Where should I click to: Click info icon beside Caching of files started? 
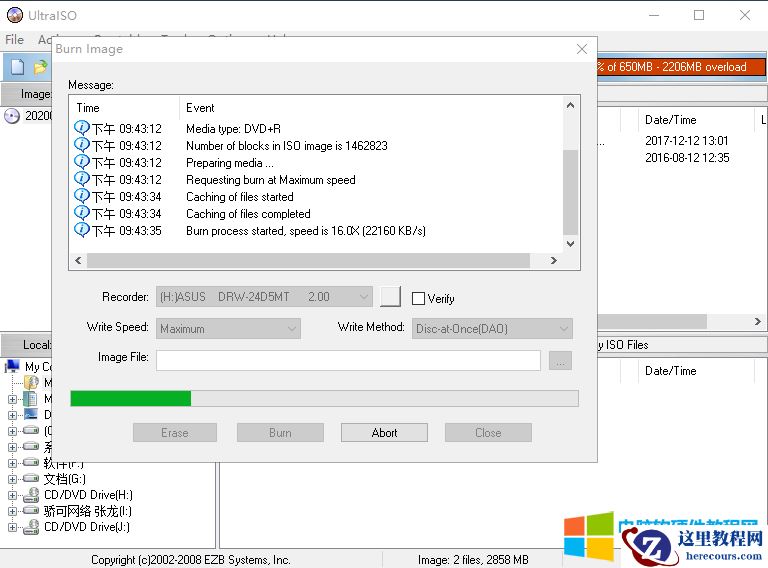[x=82, y=196]
